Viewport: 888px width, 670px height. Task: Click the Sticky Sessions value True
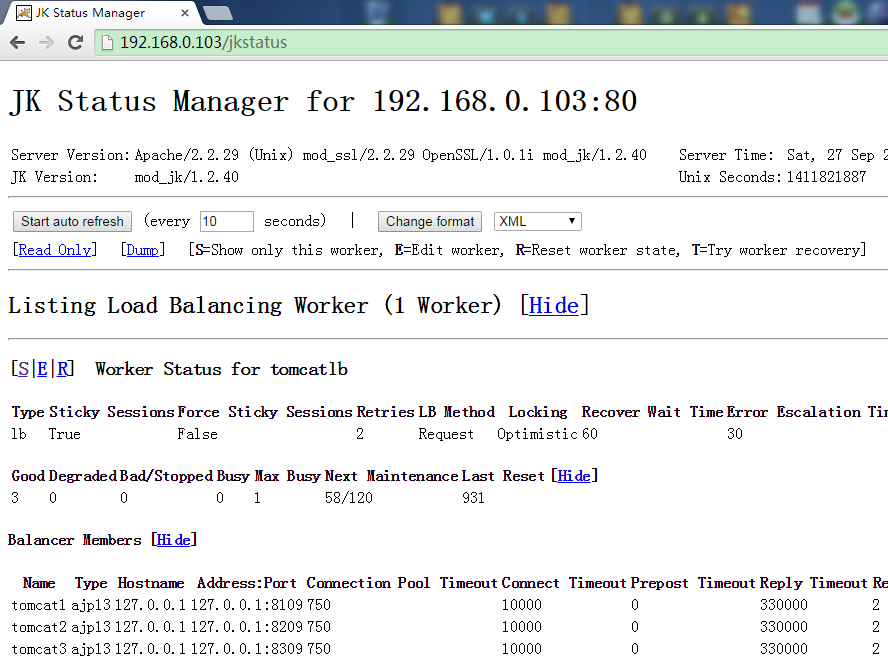point(65,434)
